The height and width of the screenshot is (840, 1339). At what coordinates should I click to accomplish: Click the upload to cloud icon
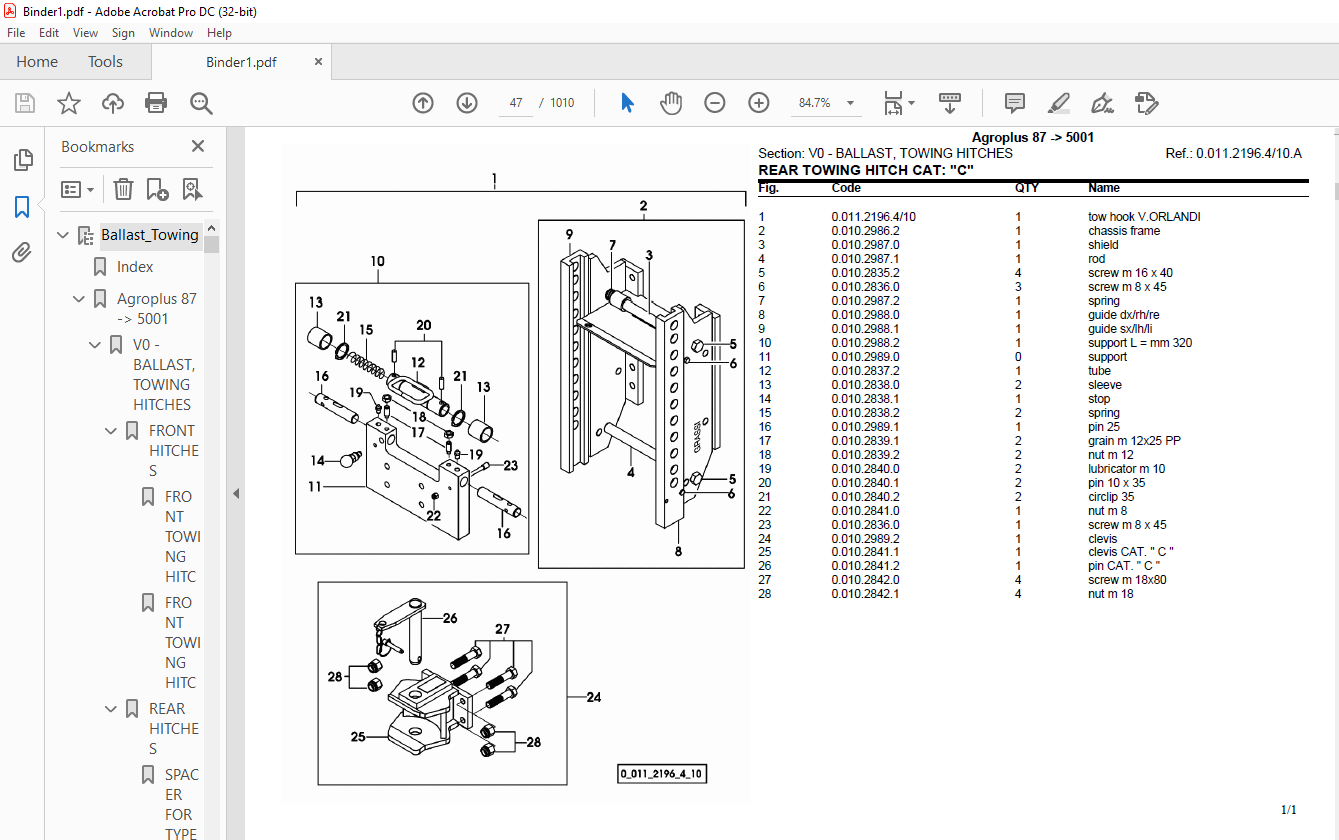pyautogui.click(x=113, y=103)
